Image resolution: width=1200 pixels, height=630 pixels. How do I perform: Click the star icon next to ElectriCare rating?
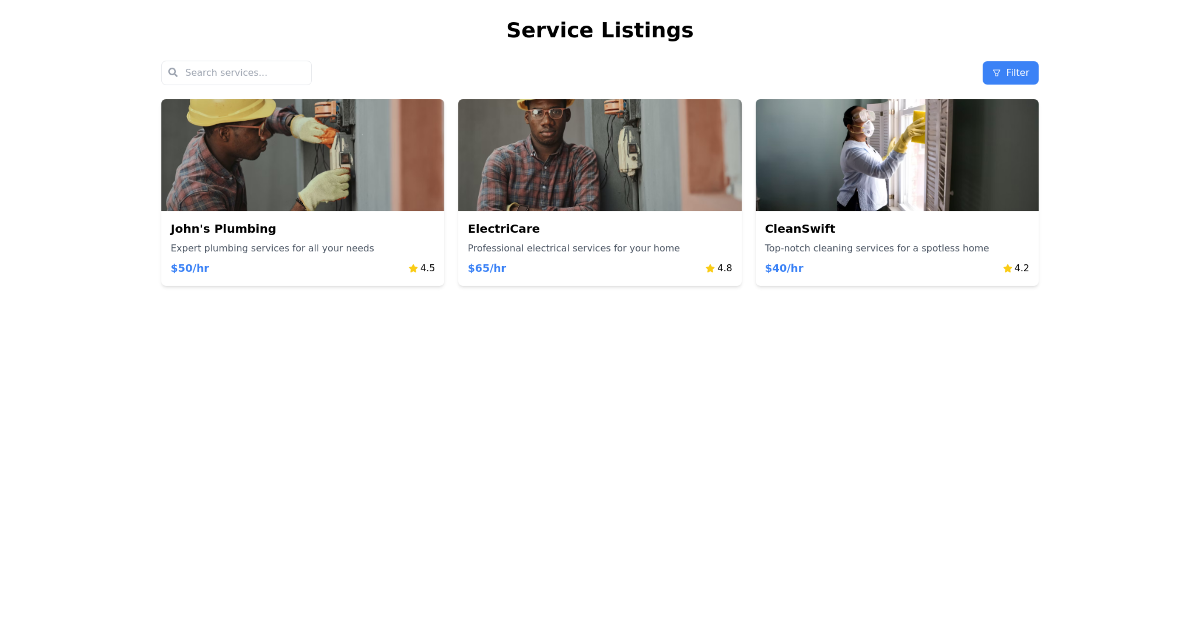pyautogui.click(x=710, y=268)
